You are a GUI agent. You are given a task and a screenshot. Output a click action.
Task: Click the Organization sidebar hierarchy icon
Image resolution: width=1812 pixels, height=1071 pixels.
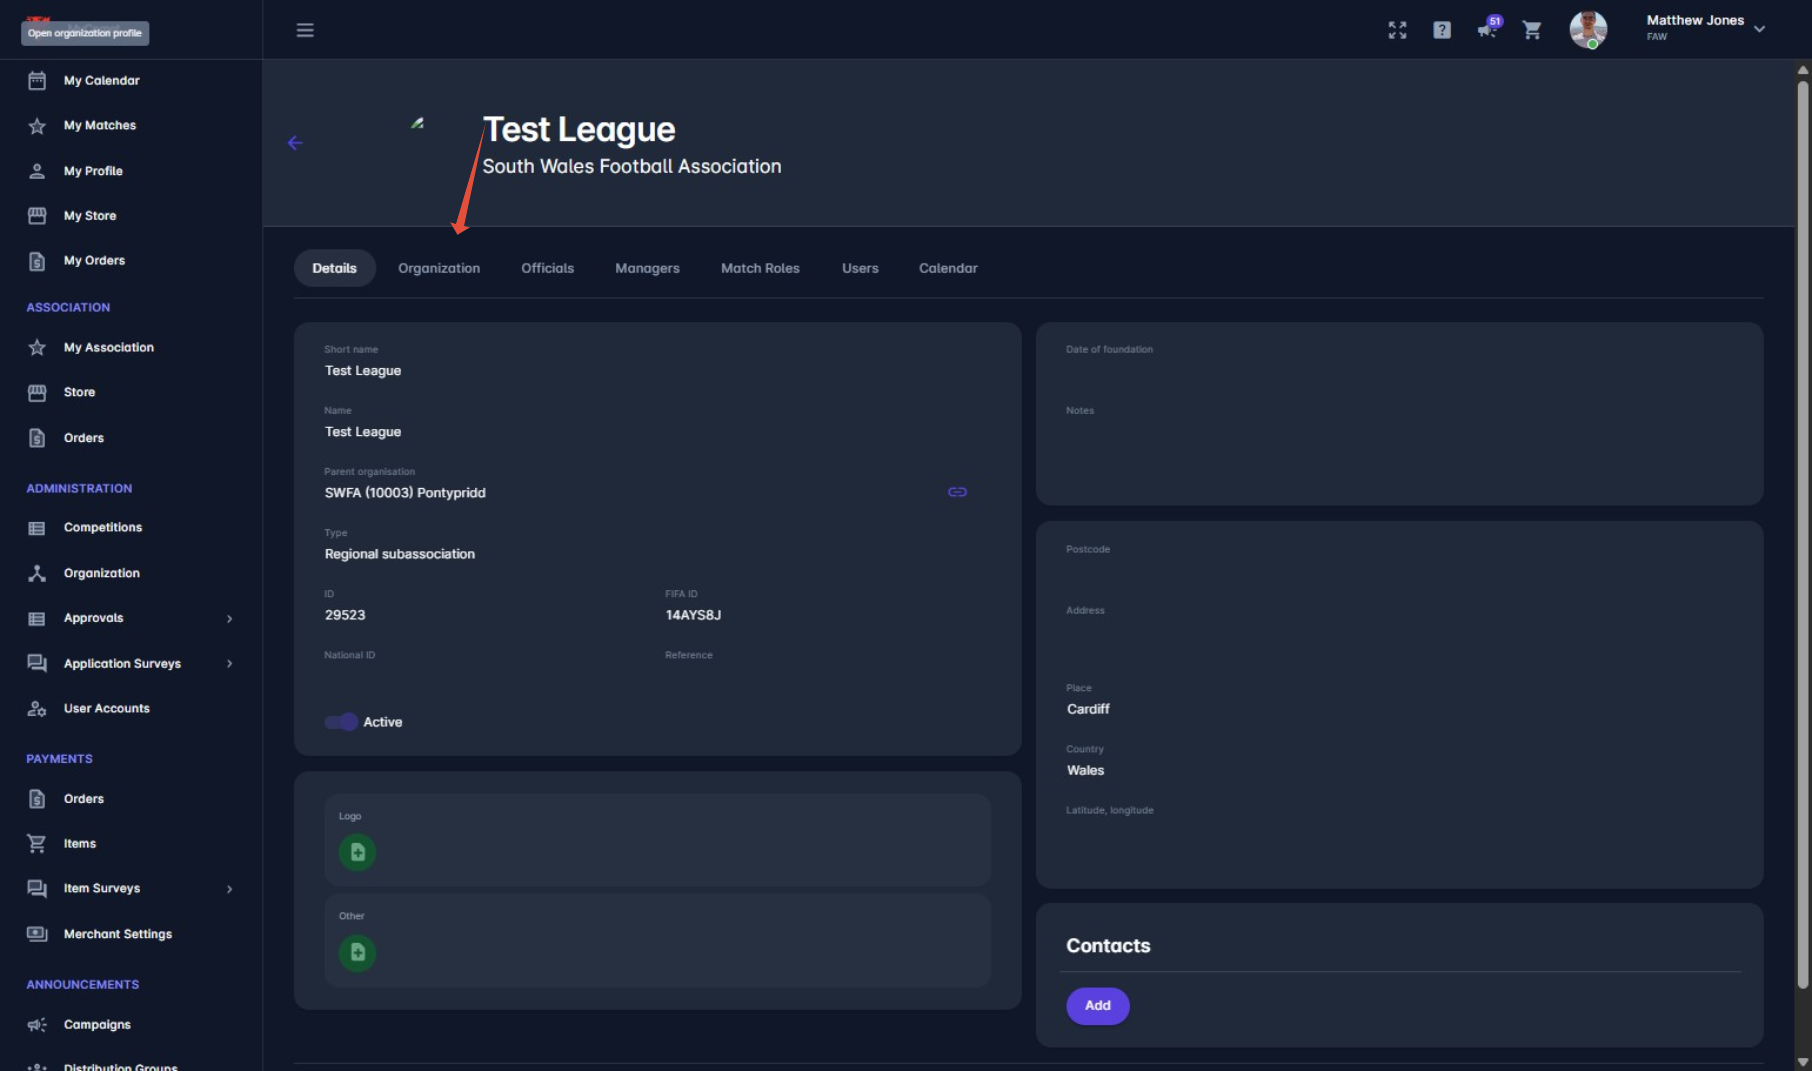(x=37, y=573)
